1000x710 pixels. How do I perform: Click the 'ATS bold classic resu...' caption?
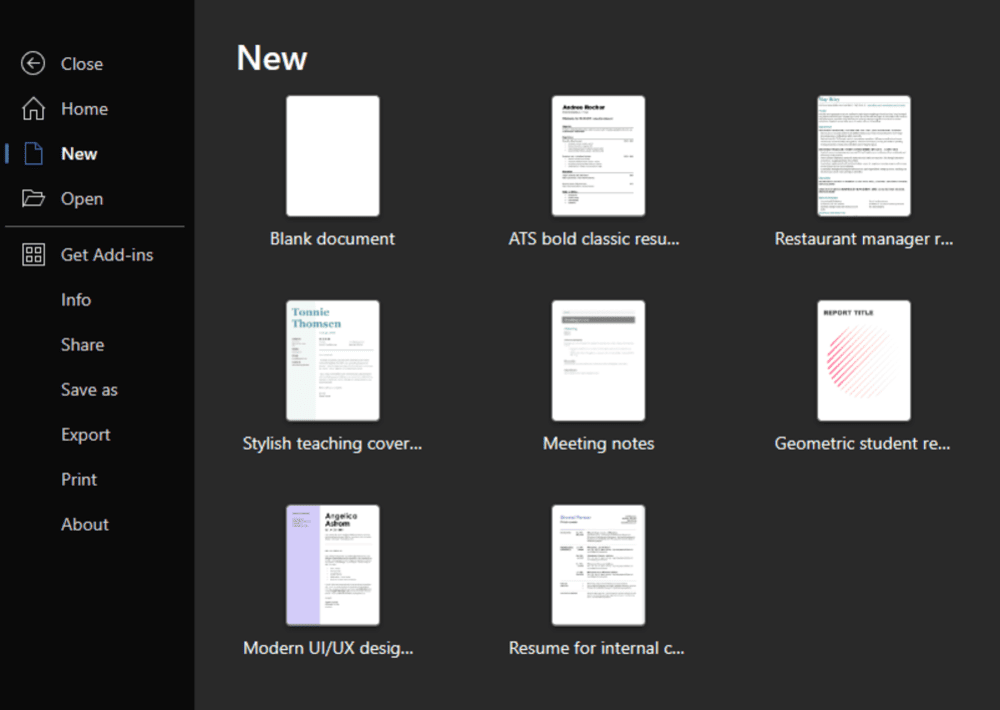pyautogui.click(x=594, y=239)
